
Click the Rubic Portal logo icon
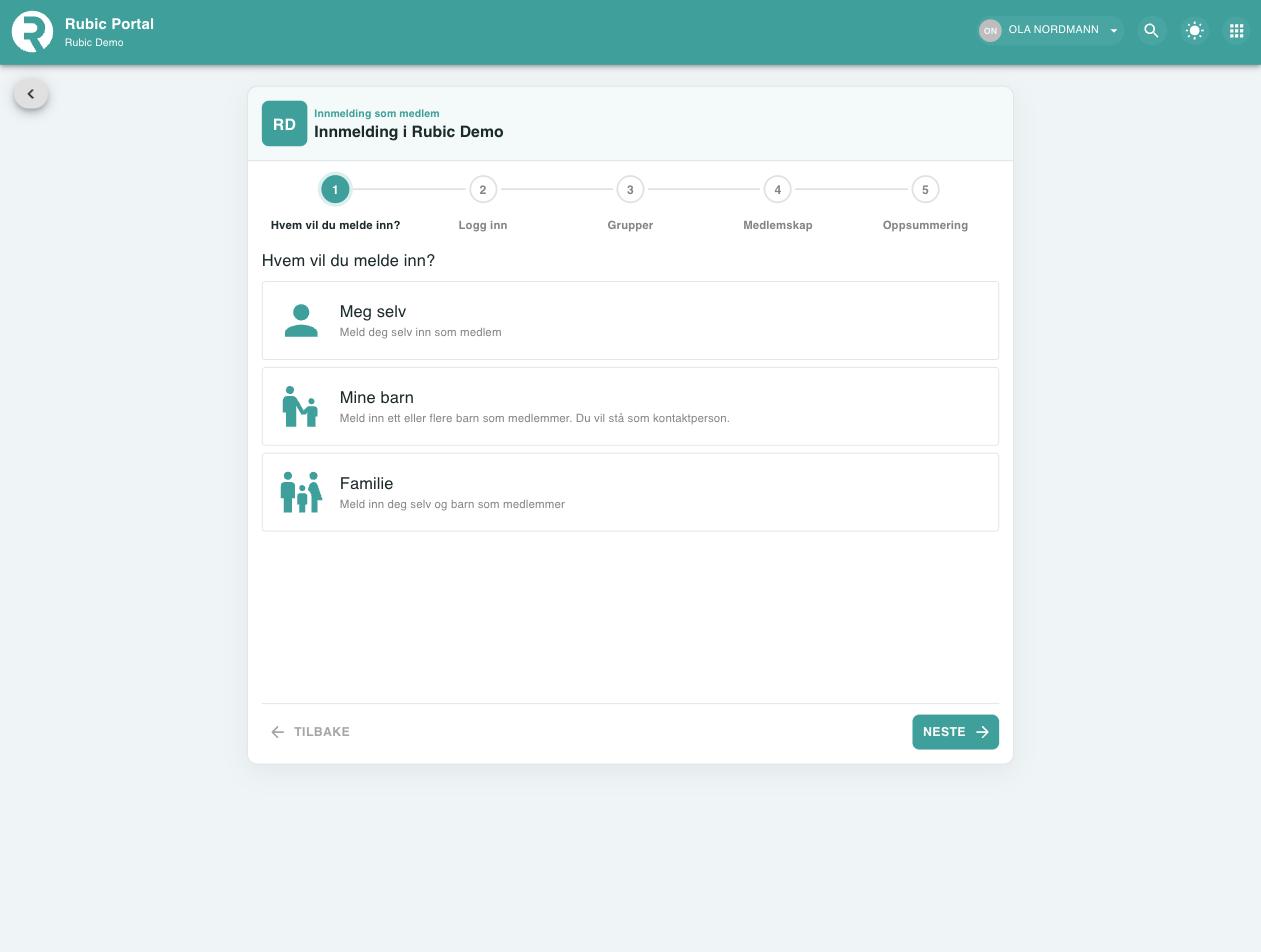[32, 31]
